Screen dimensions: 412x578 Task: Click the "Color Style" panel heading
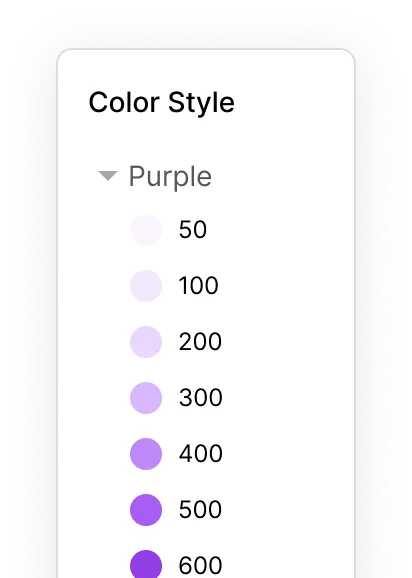161,103
